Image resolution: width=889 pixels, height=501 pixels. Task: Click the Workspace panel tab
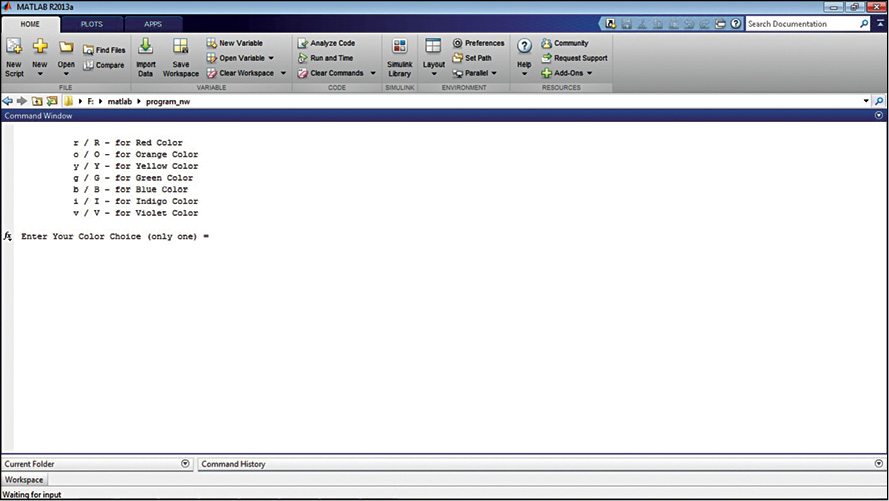coord(23,480)
